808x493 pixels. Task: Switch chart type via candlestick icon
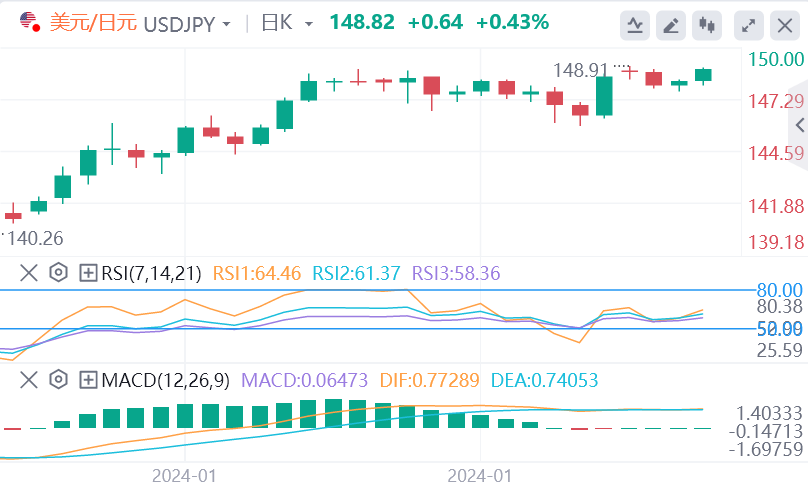[708, 24]
